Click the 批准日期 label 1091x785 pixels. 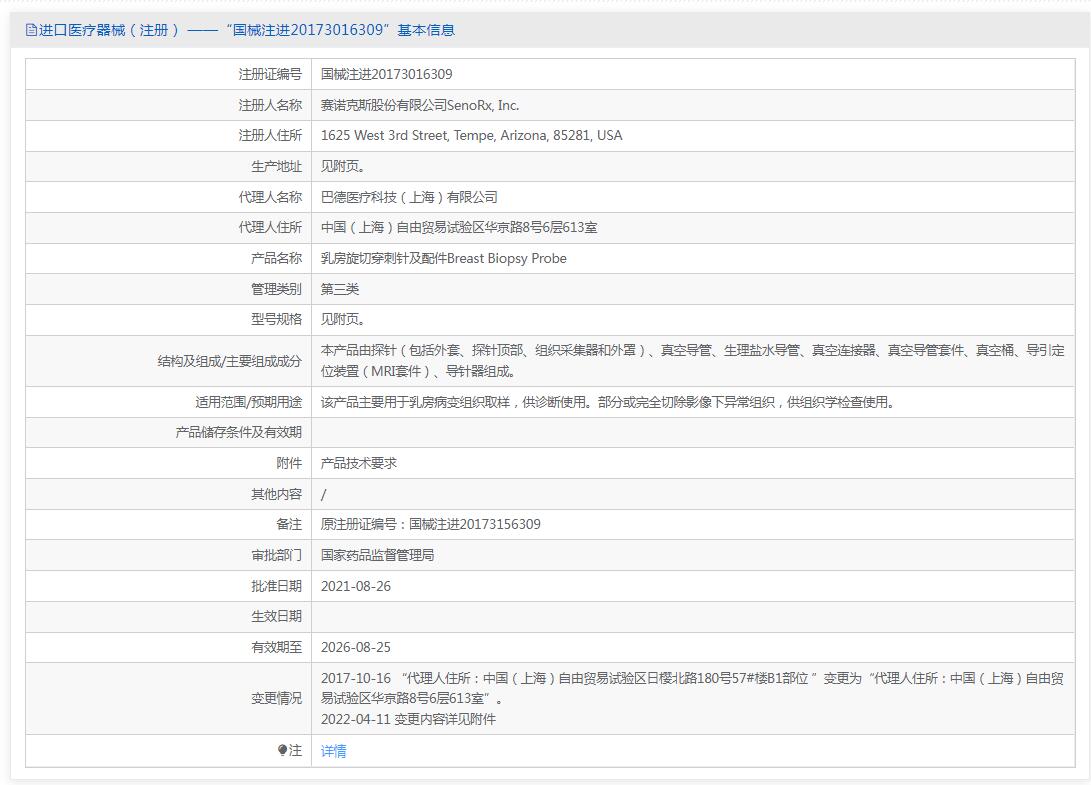coord(276,586)
